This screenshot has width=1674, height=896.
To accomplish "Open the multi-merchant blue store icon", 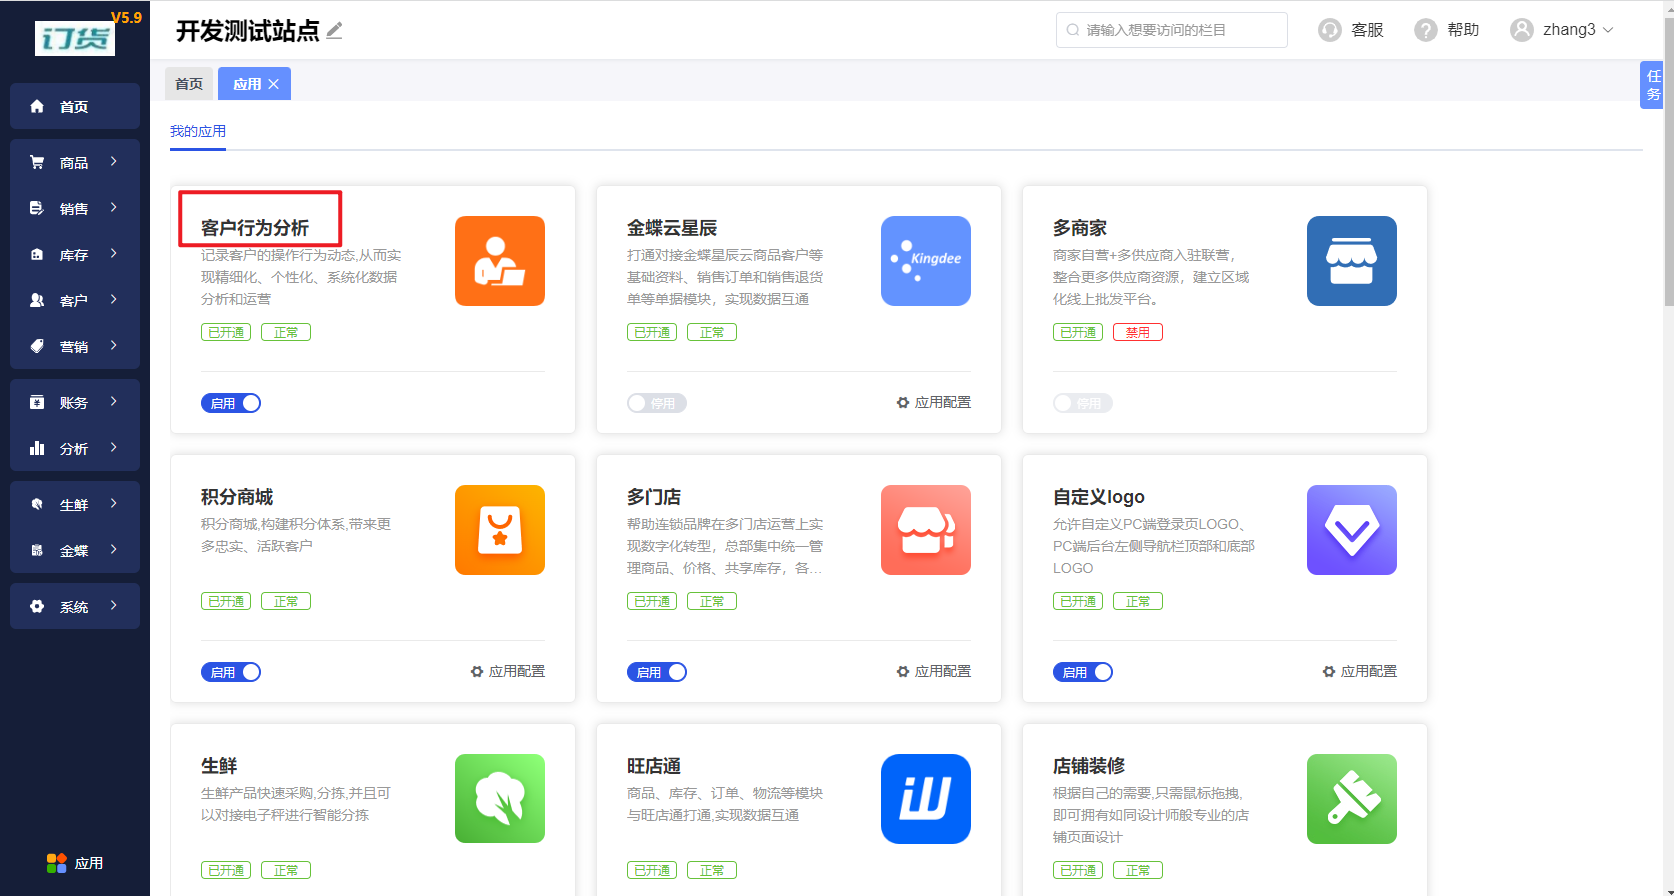I will pos(1351,261).
